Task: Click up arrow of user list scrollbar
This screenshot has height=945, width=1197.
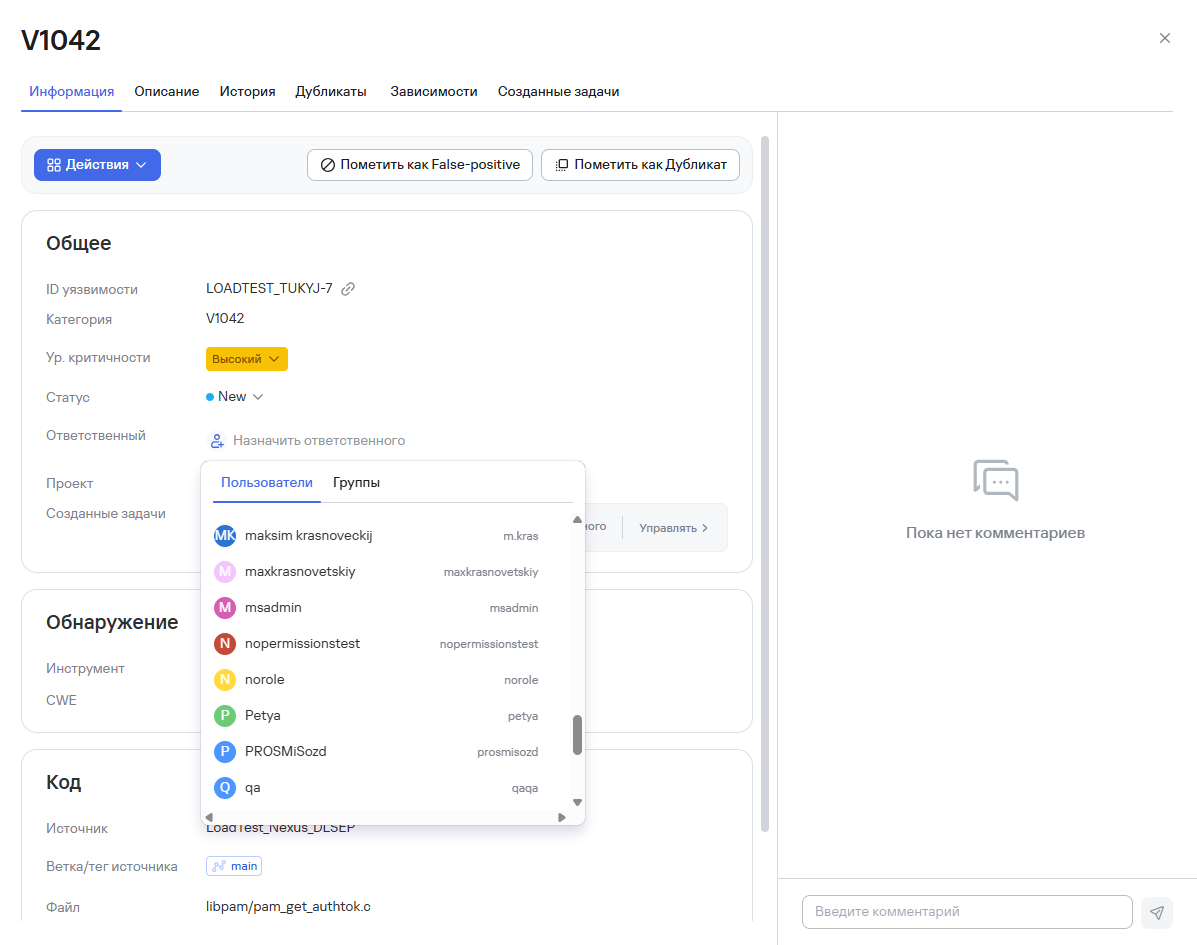Action: [x=577, y=520]
